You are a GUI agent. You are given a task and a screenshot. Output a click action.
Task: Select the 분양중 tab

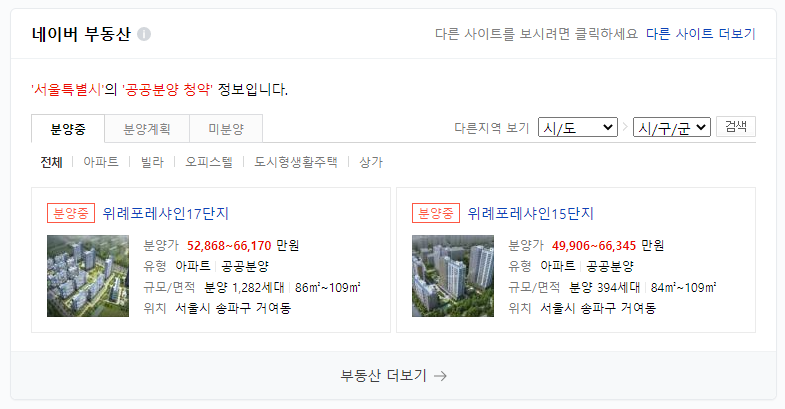pyautogui.click(x=68, y=129)
